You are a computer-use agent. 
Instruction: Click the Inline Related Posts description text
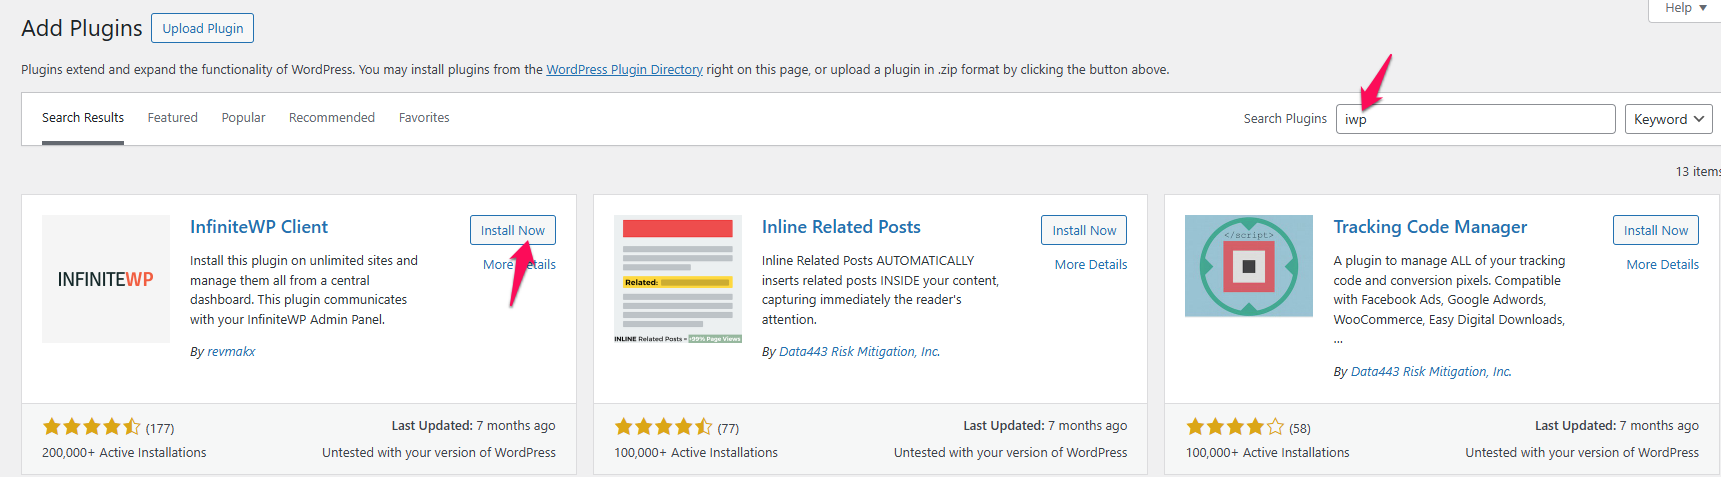pos(880,290)
